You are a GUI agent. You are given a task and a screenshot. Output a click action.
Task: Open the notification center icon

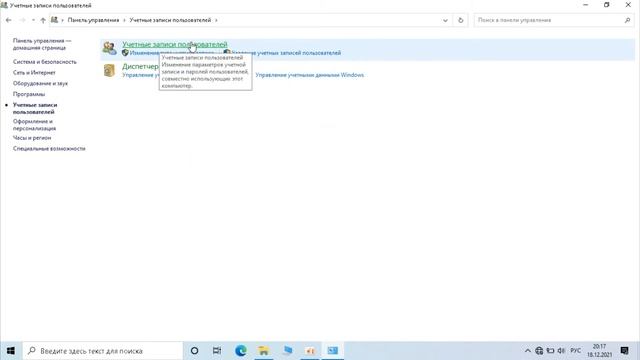[x=624, y=351]
